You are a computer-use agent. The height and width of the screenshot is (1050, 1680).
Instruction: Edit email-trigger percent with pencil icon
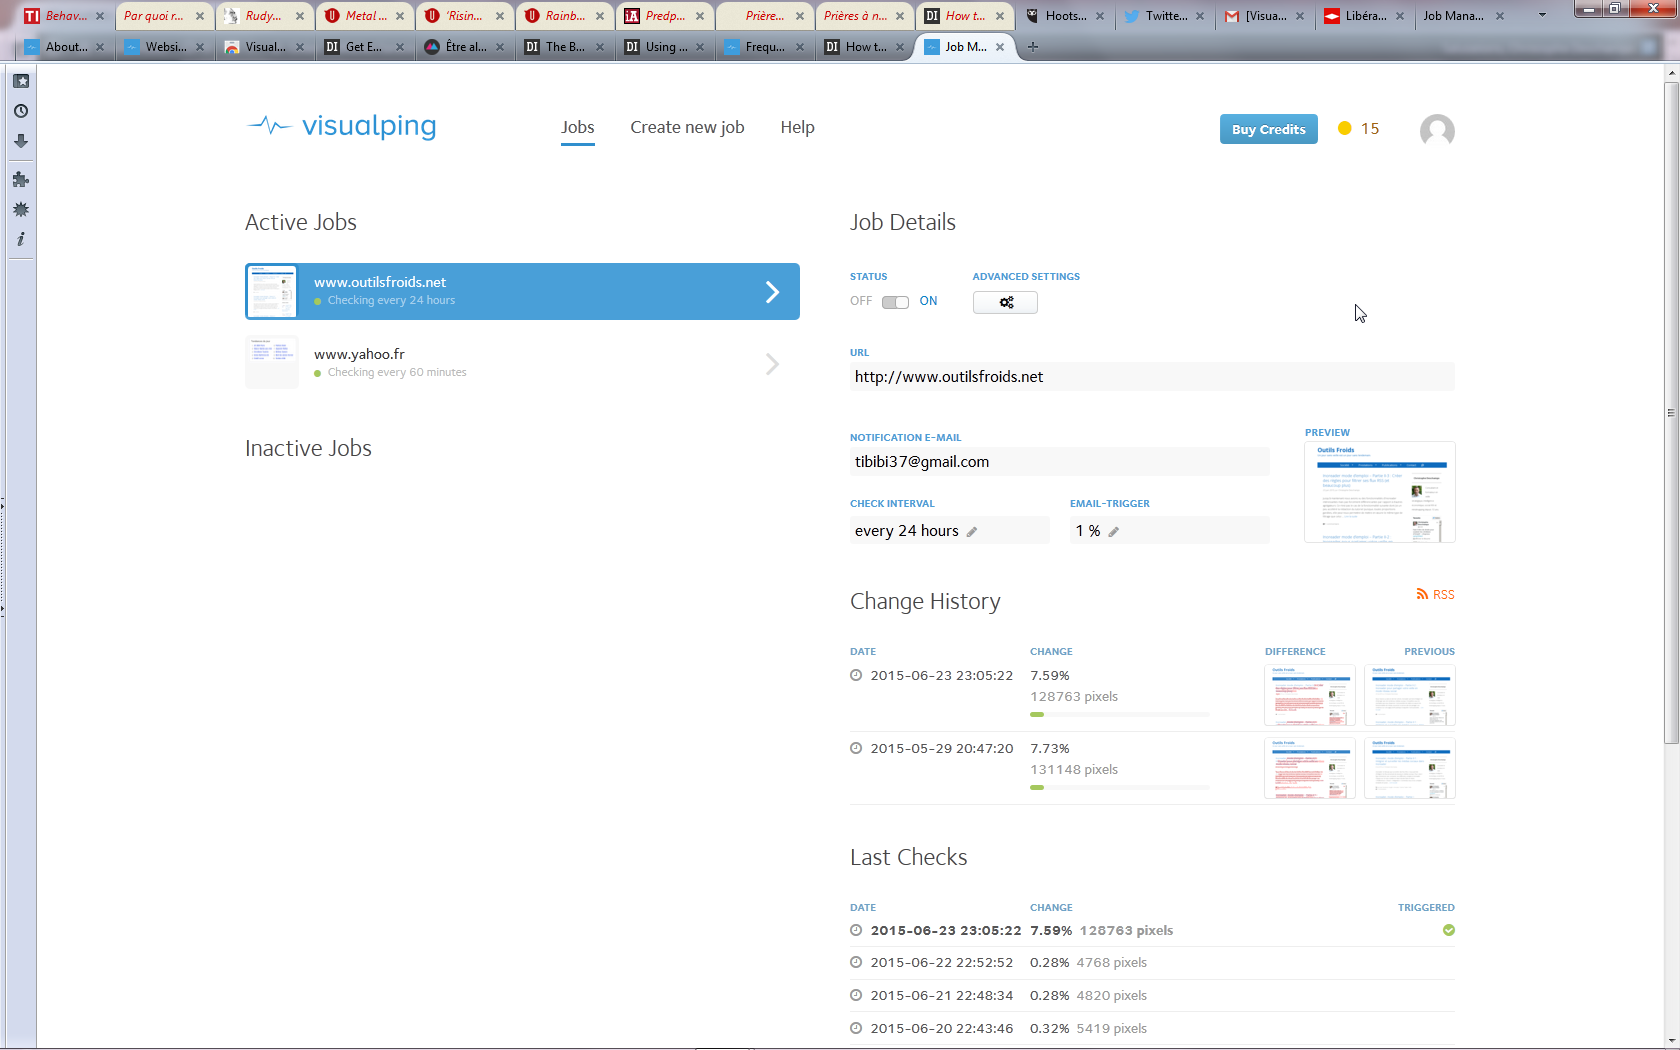click(1114, 532)
